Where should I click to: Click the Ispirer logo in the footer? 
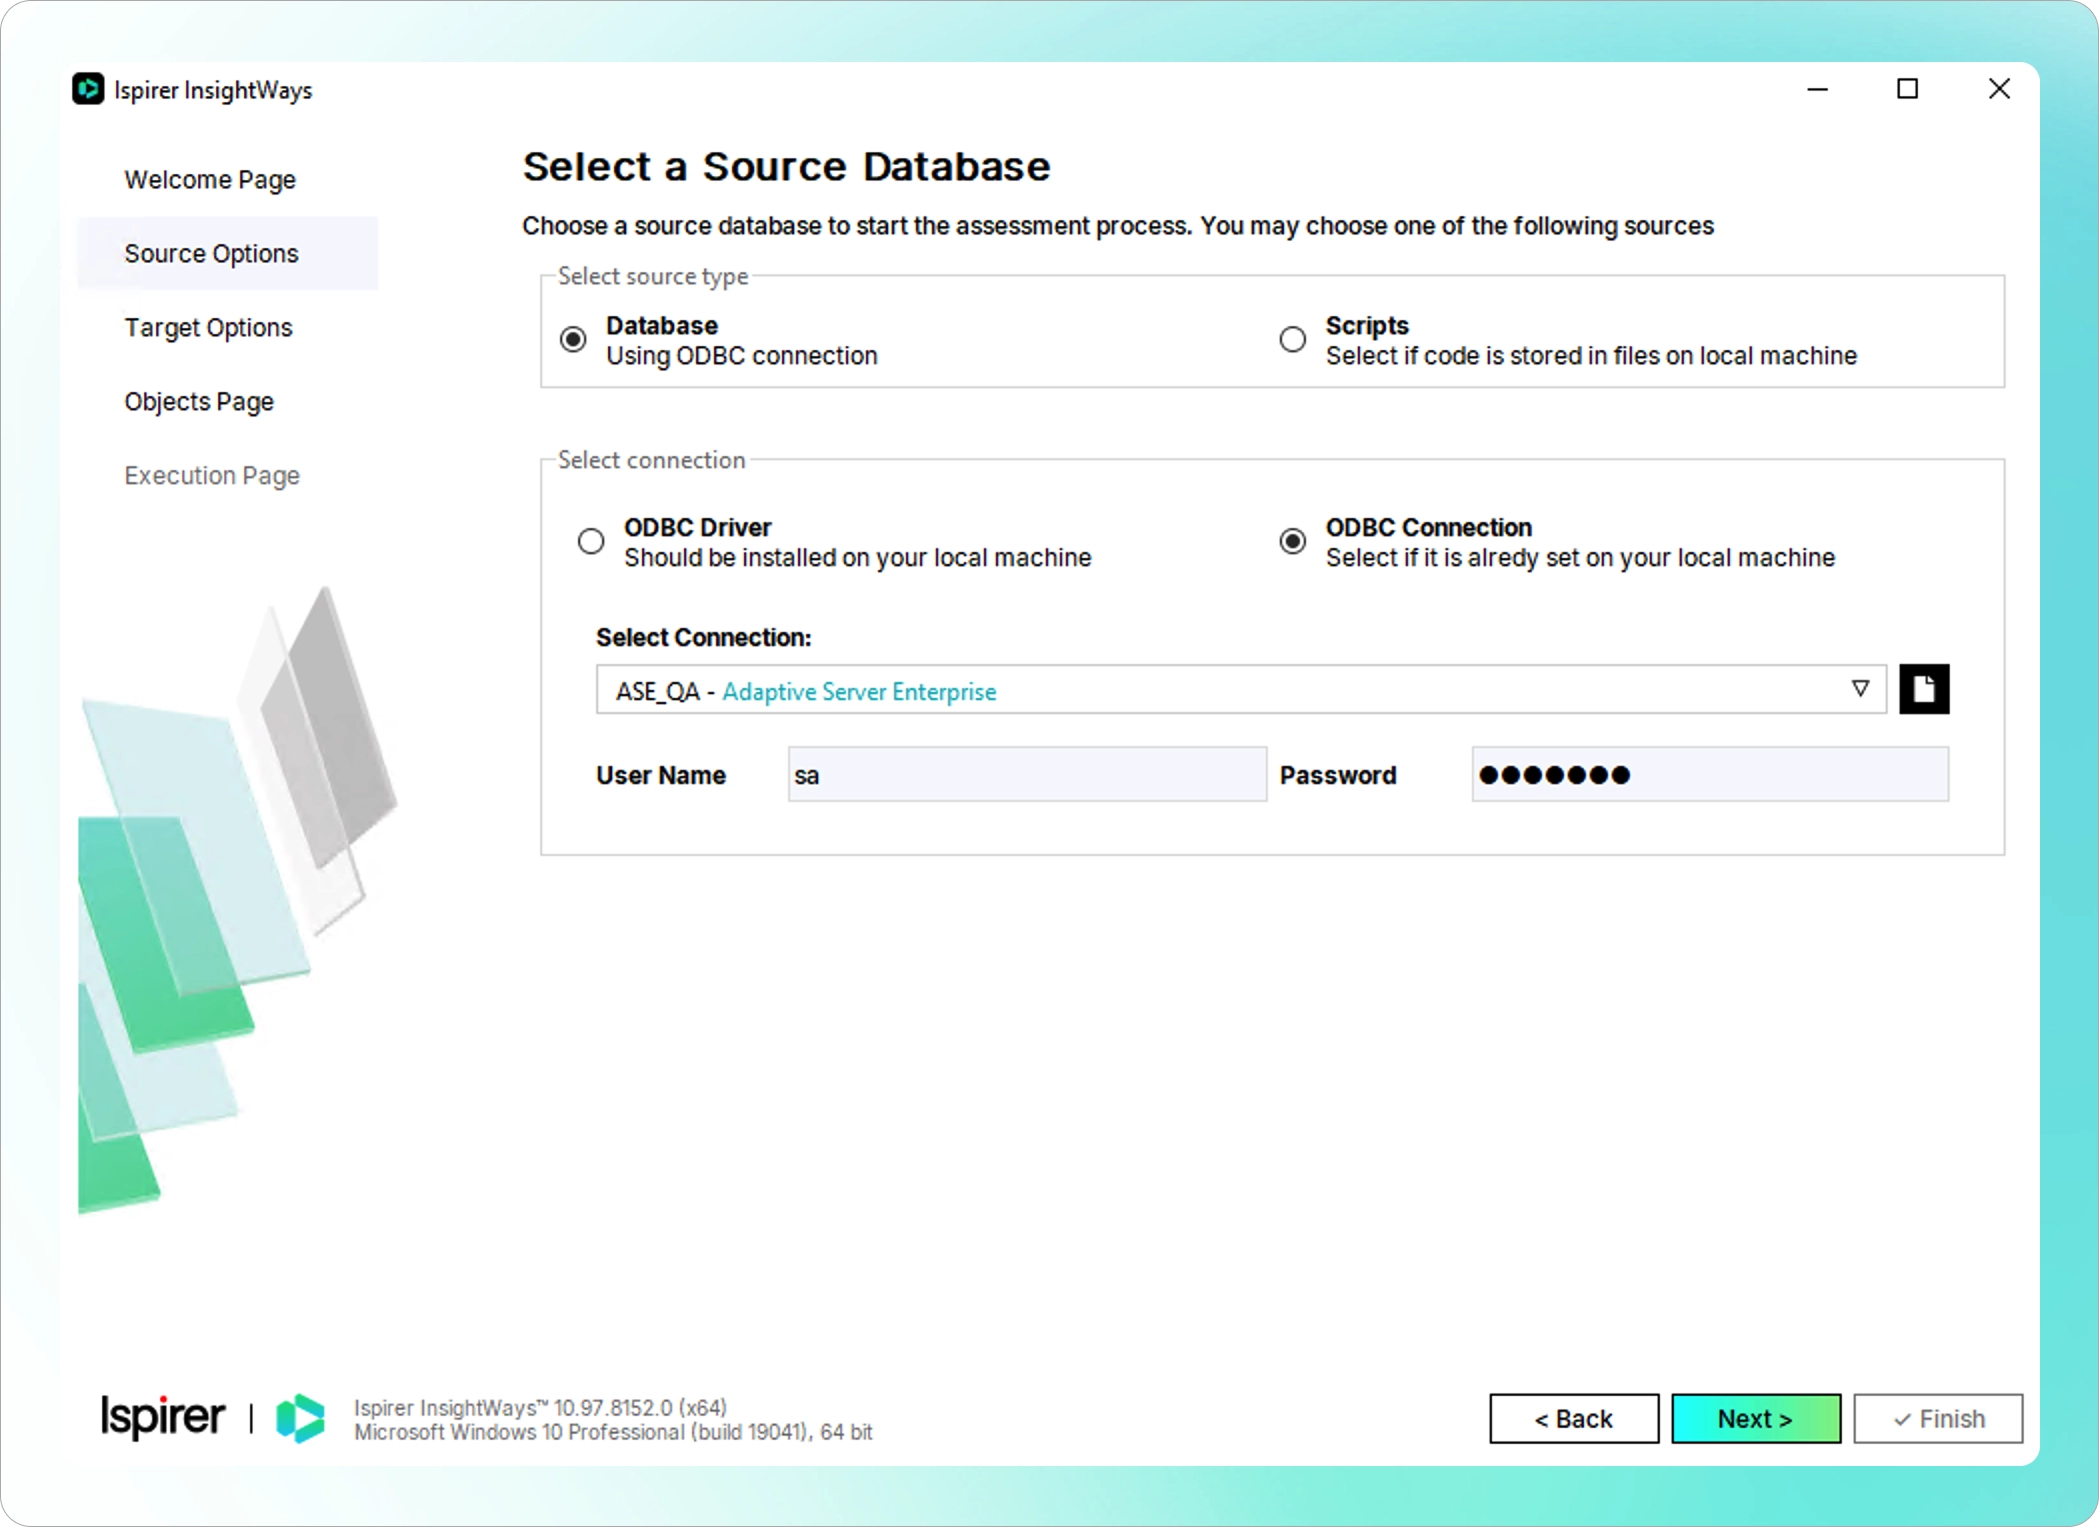163,1417
